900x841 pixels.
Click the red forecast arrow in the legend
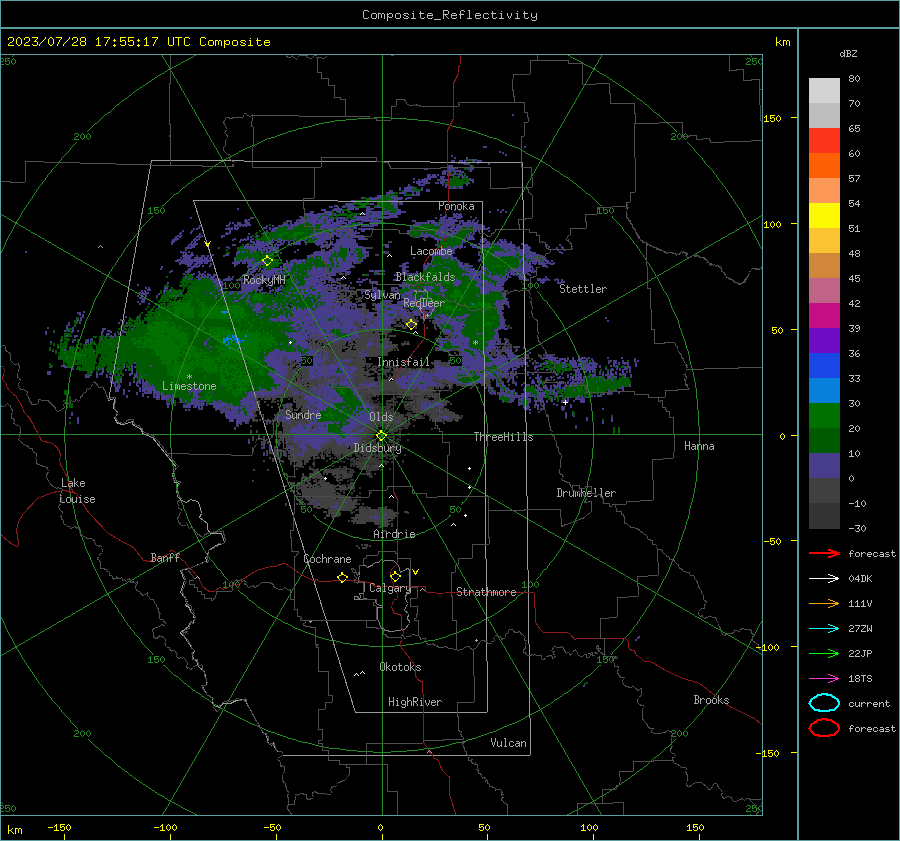[x=824, y=553]
